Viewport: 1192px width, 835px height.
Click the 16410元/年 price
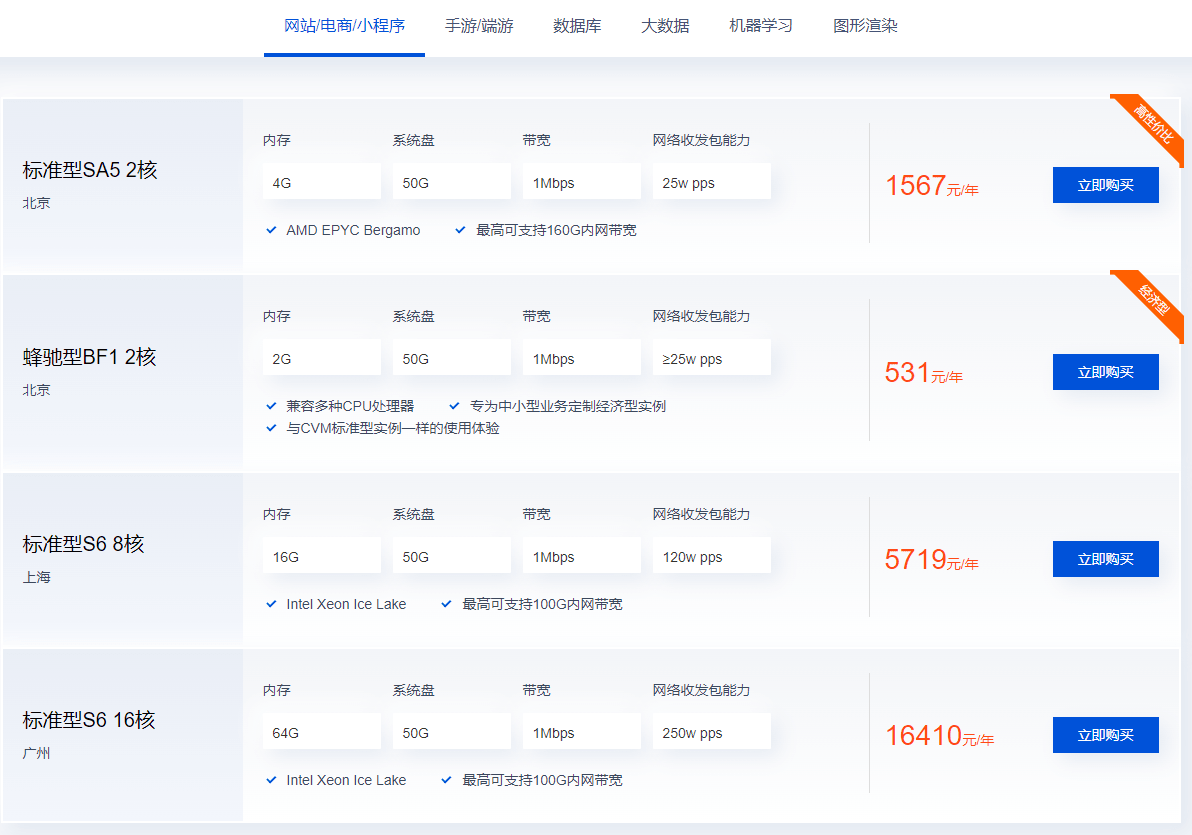tap(940, 735)
